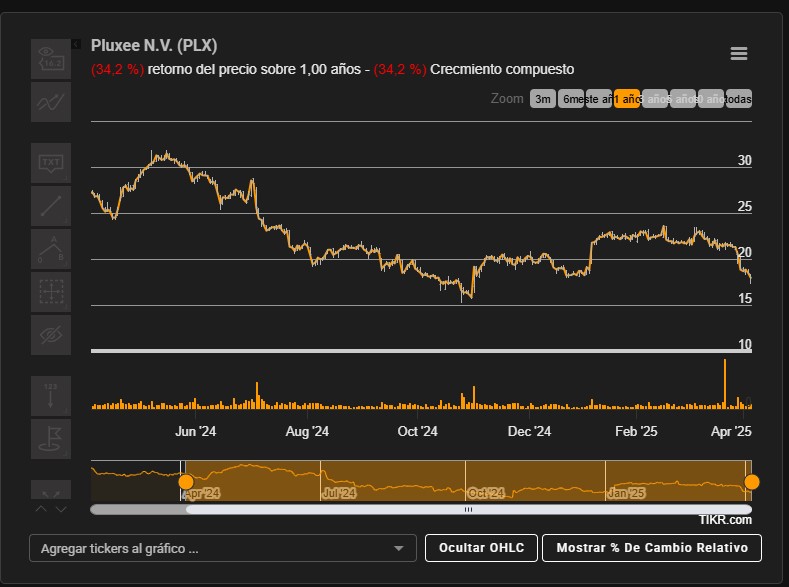Select the ABC pattern drawing tool
This screenshot has height=587, width=789.
point(51,249)
